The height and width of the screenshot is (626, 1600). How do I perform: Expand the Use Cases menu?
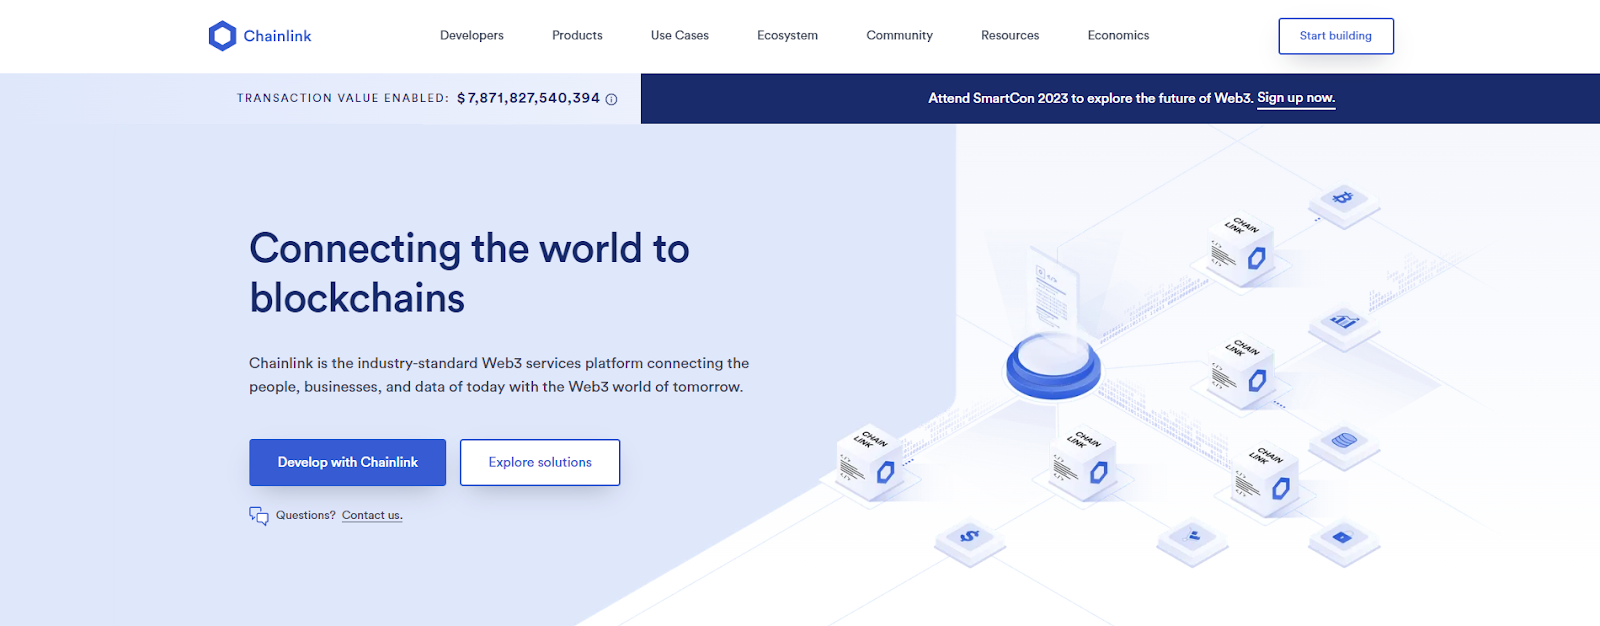(x=680, y=36)
